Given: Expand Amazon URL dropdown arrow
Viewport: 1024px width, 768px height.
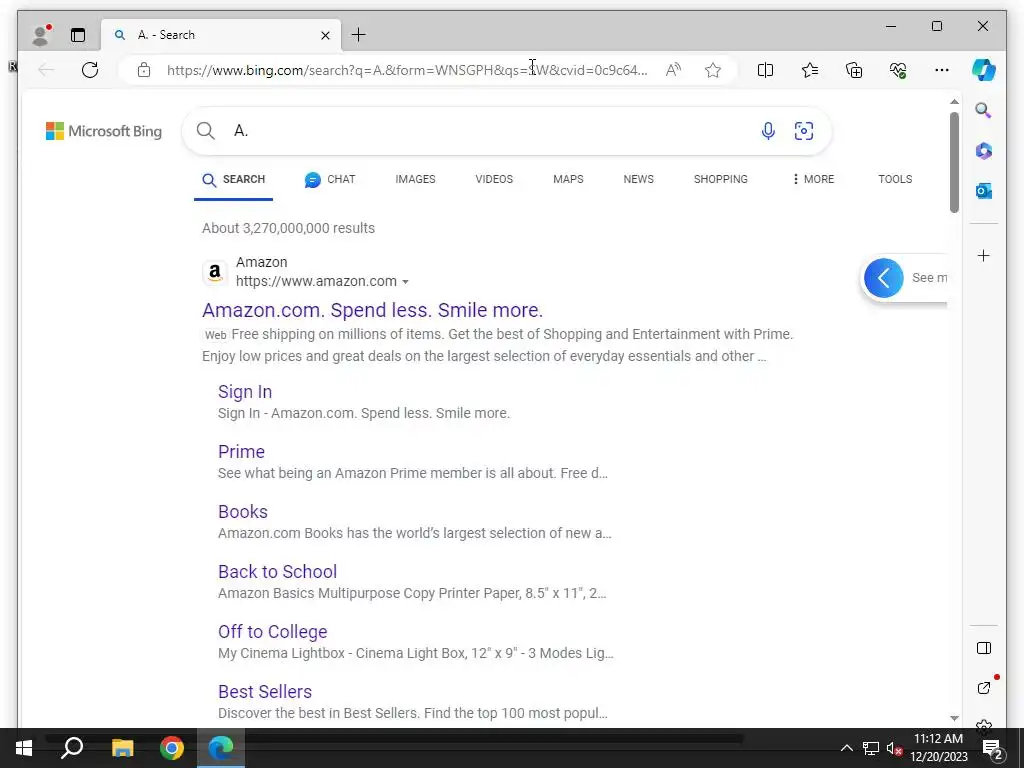Looking at the screenshot, I should (406, 282).
